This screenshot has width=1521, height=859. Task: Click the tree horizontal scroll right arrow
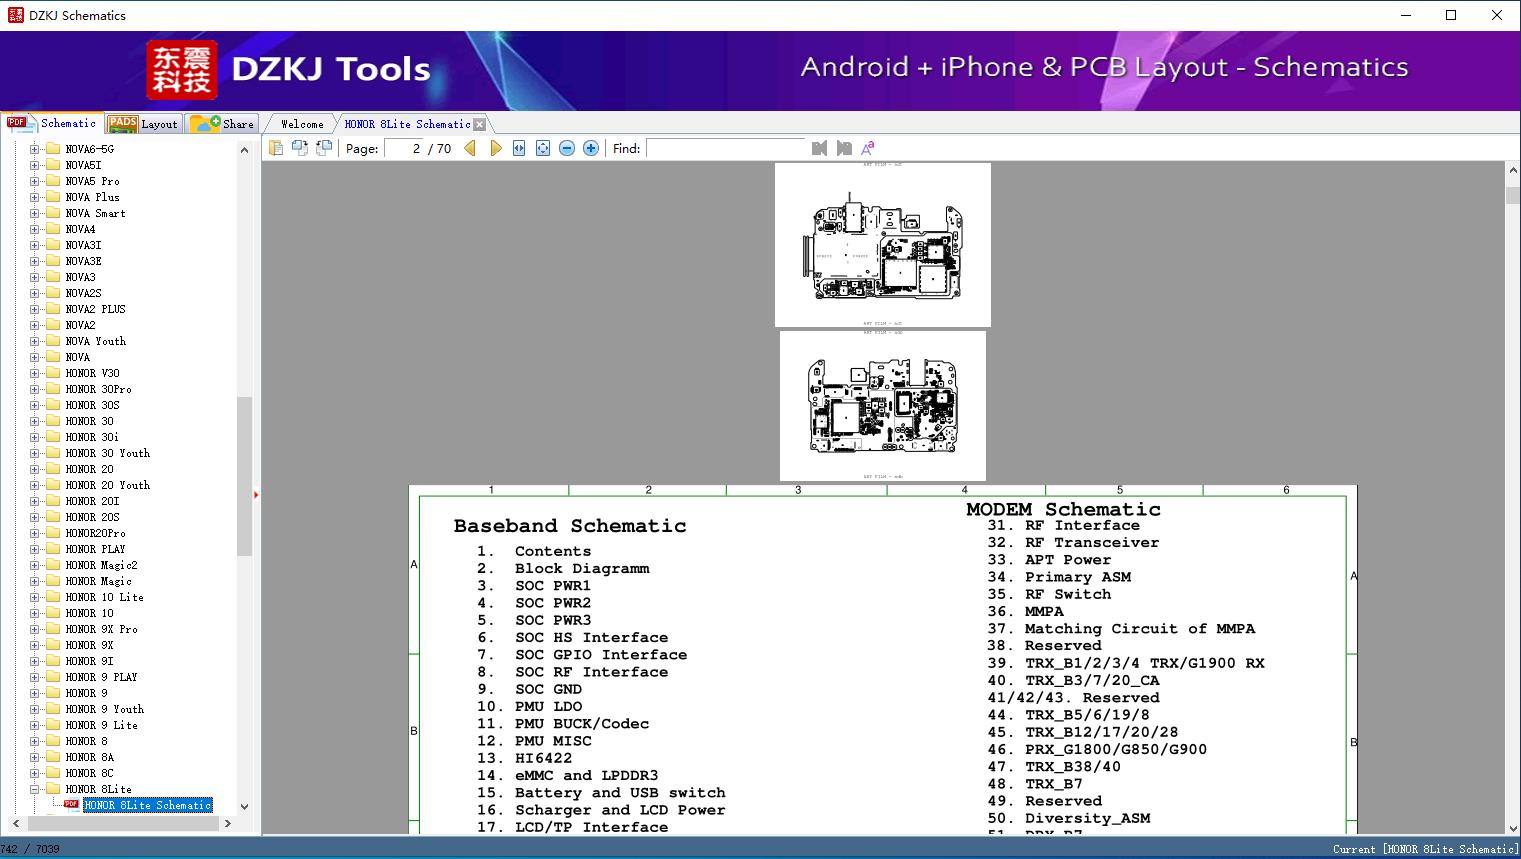point(228,823)
